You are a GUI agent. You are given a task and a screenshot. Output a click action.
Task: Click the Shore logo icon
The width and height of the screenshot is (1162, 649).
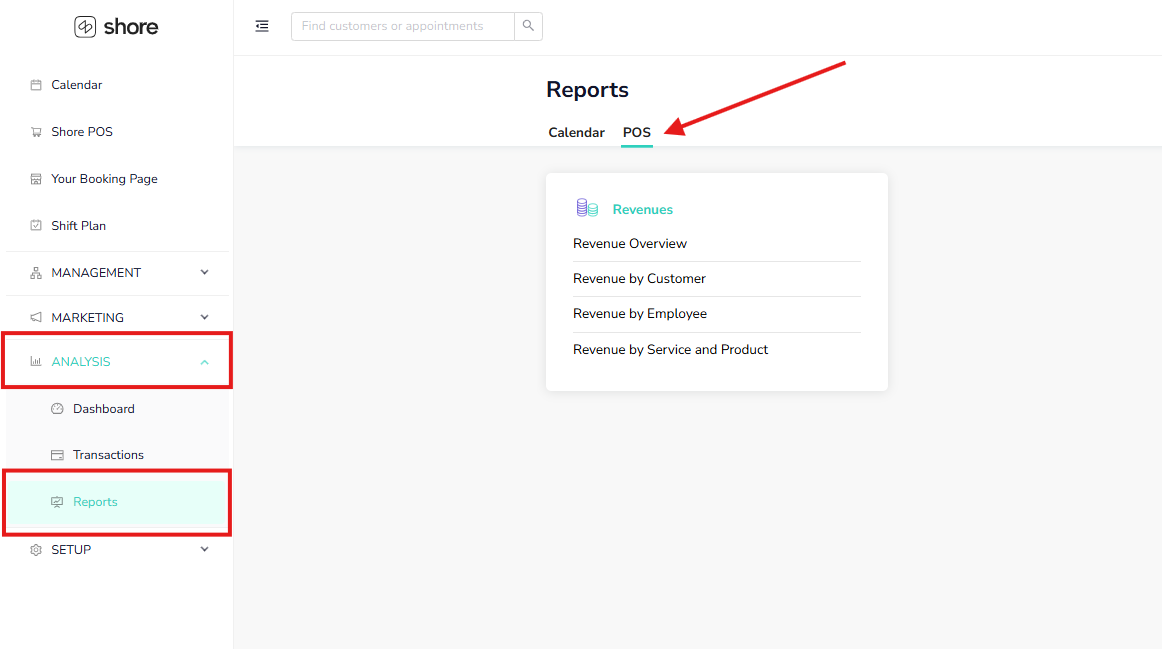tap(85, 27)
